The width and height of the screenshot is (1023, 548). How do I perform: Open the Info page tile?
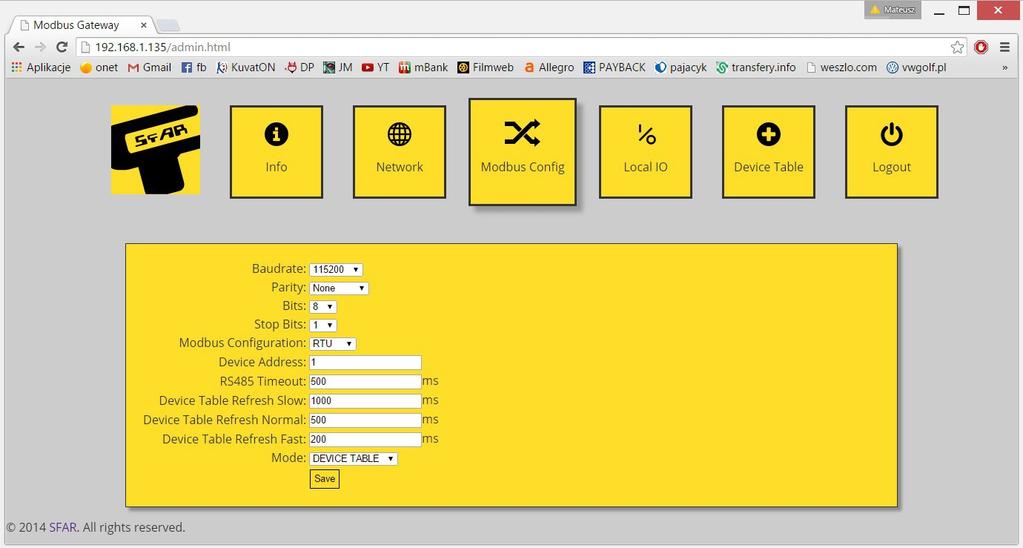pos(276,152)
